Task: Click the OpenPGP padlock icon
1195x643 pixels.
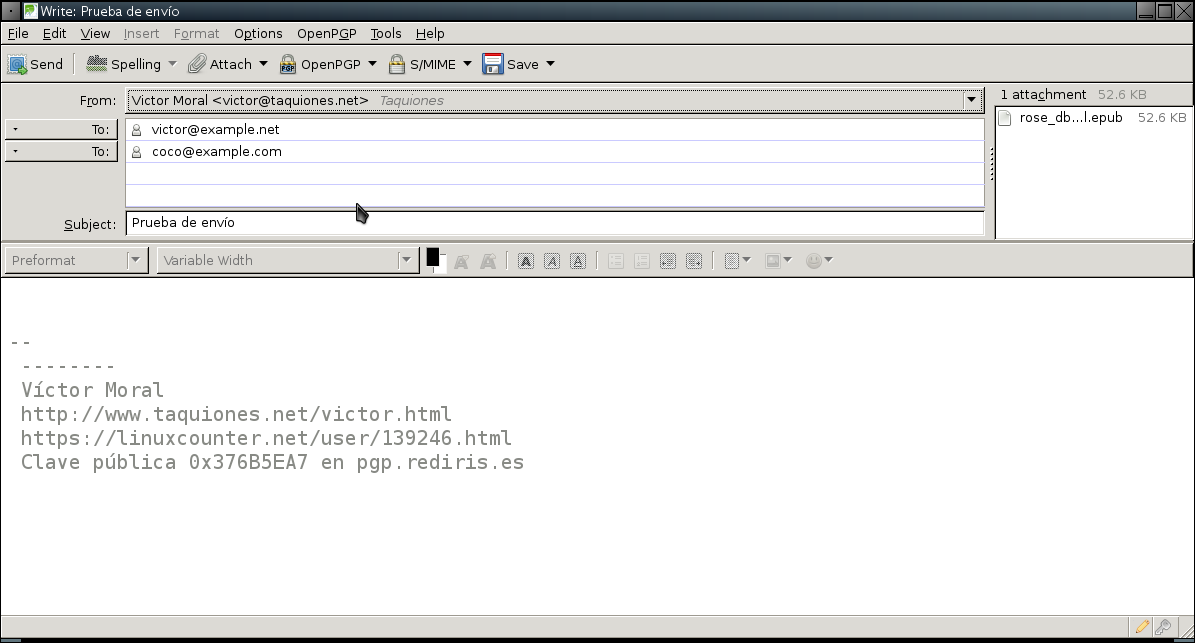Action: pyautogui.click(x=287, y=65)
